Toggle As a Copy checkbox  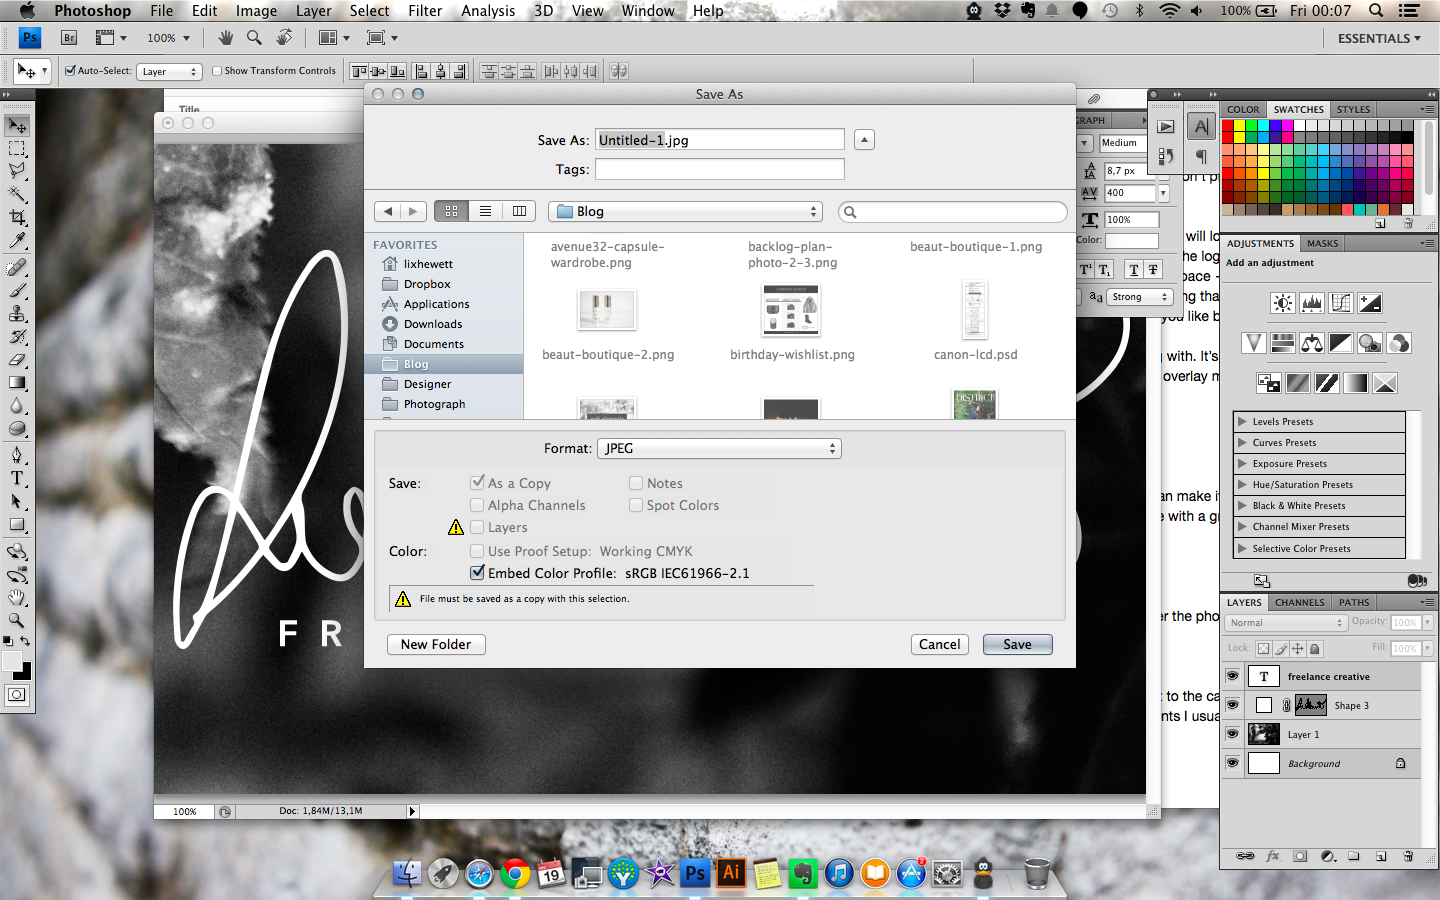click(477, 483)
